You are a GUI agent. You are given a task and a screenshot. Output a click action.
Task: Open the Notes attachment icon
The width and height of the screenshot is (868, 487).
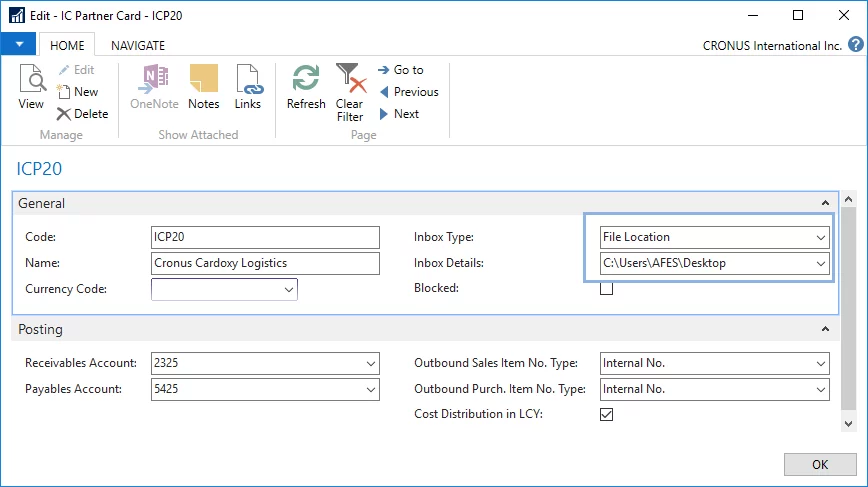pos(203,86)
